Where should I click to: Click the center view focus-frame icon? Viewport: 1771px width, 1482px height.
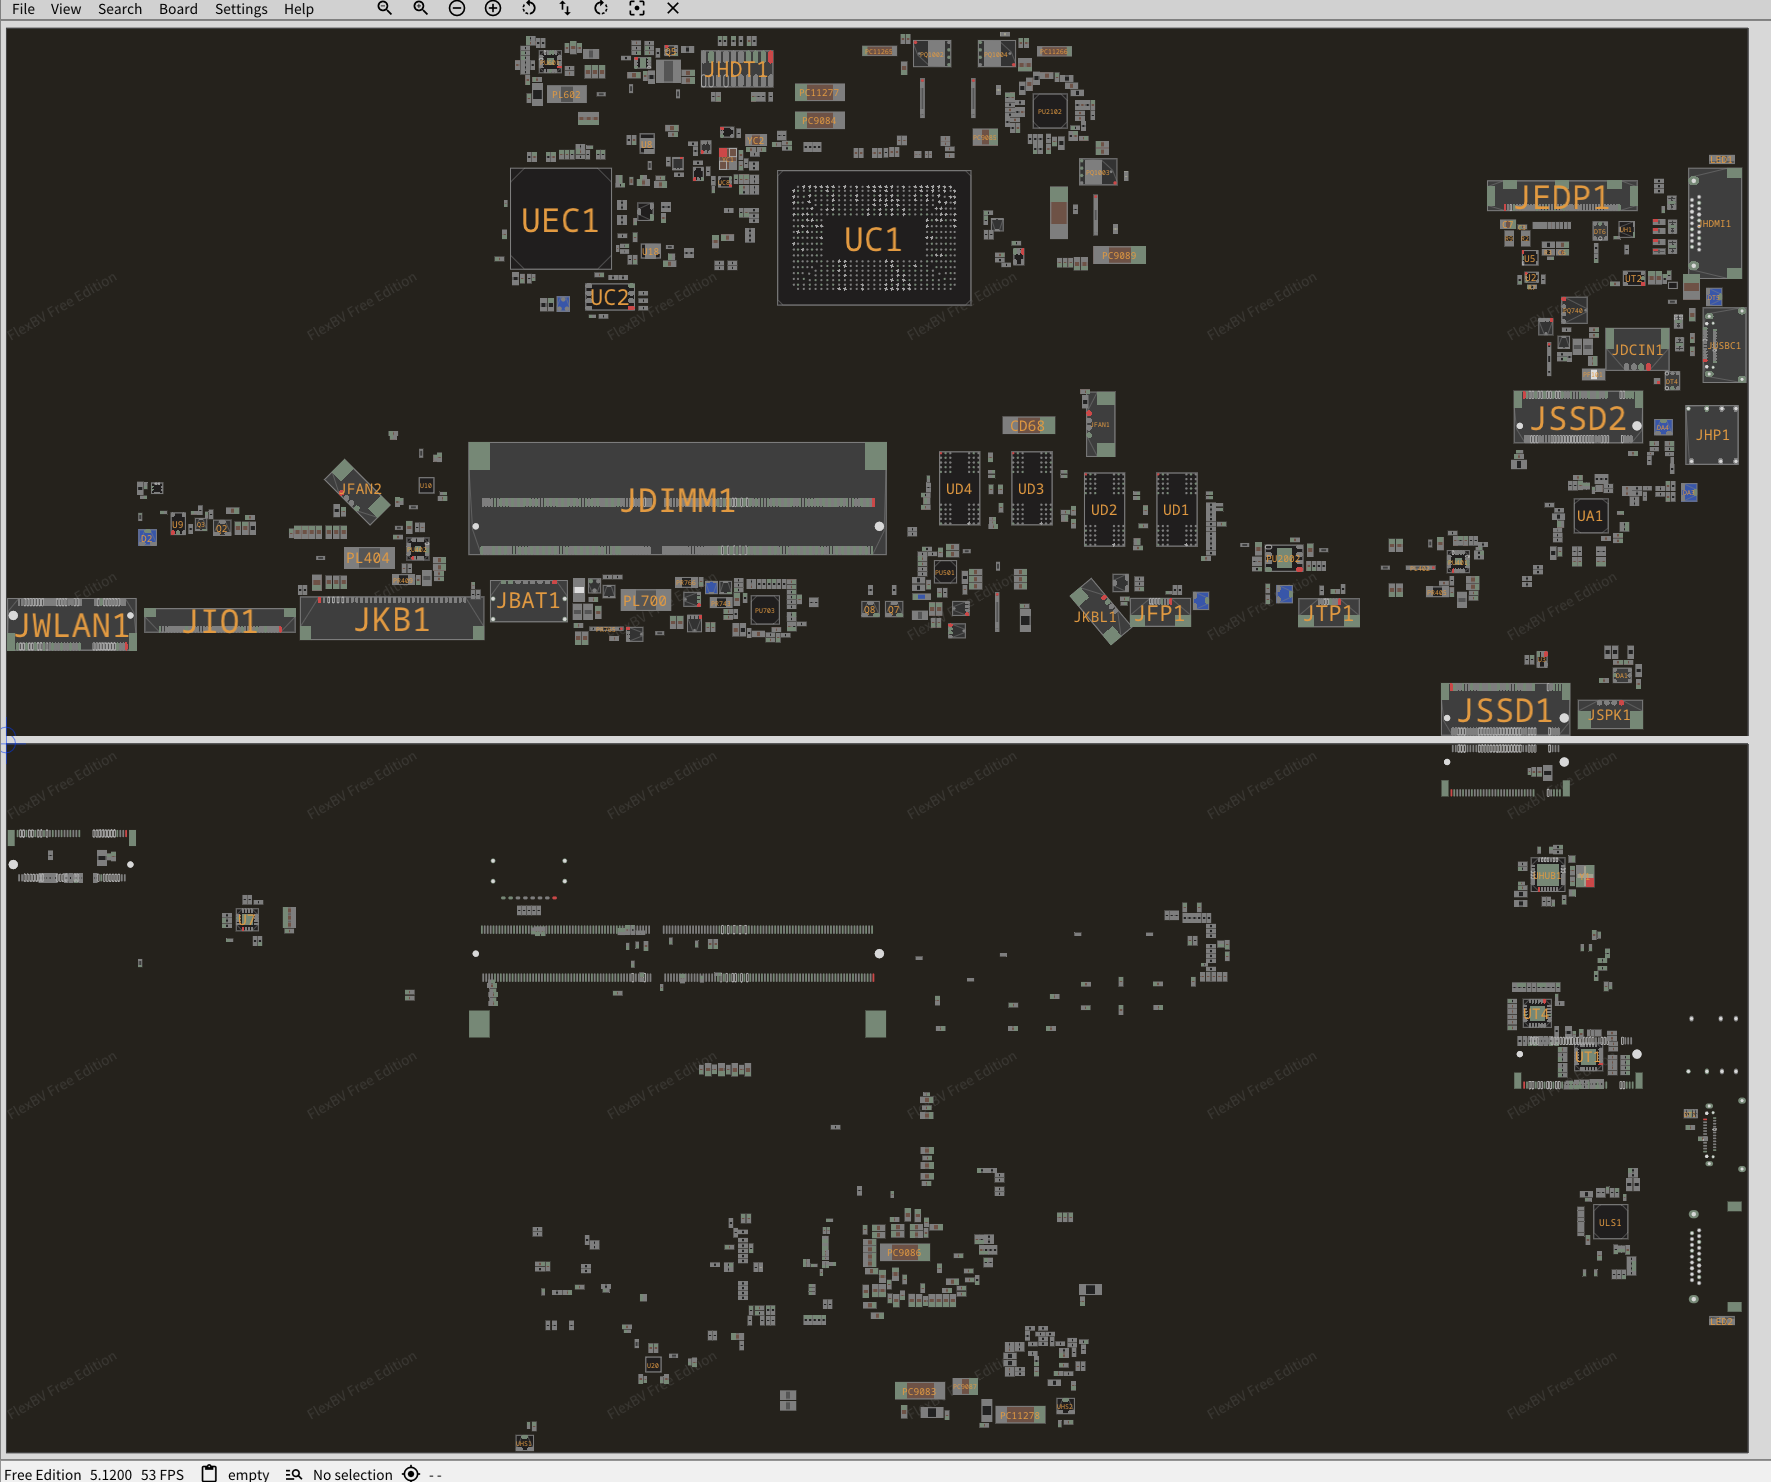(637, 9)
